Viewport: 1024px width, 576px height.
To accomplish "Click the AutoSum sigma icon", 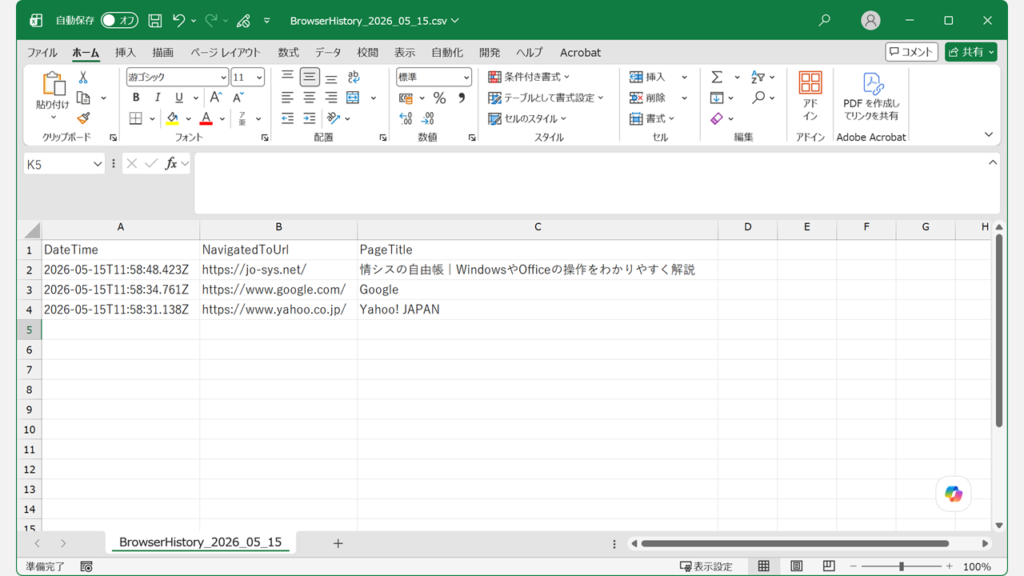I will pos(716,77).
